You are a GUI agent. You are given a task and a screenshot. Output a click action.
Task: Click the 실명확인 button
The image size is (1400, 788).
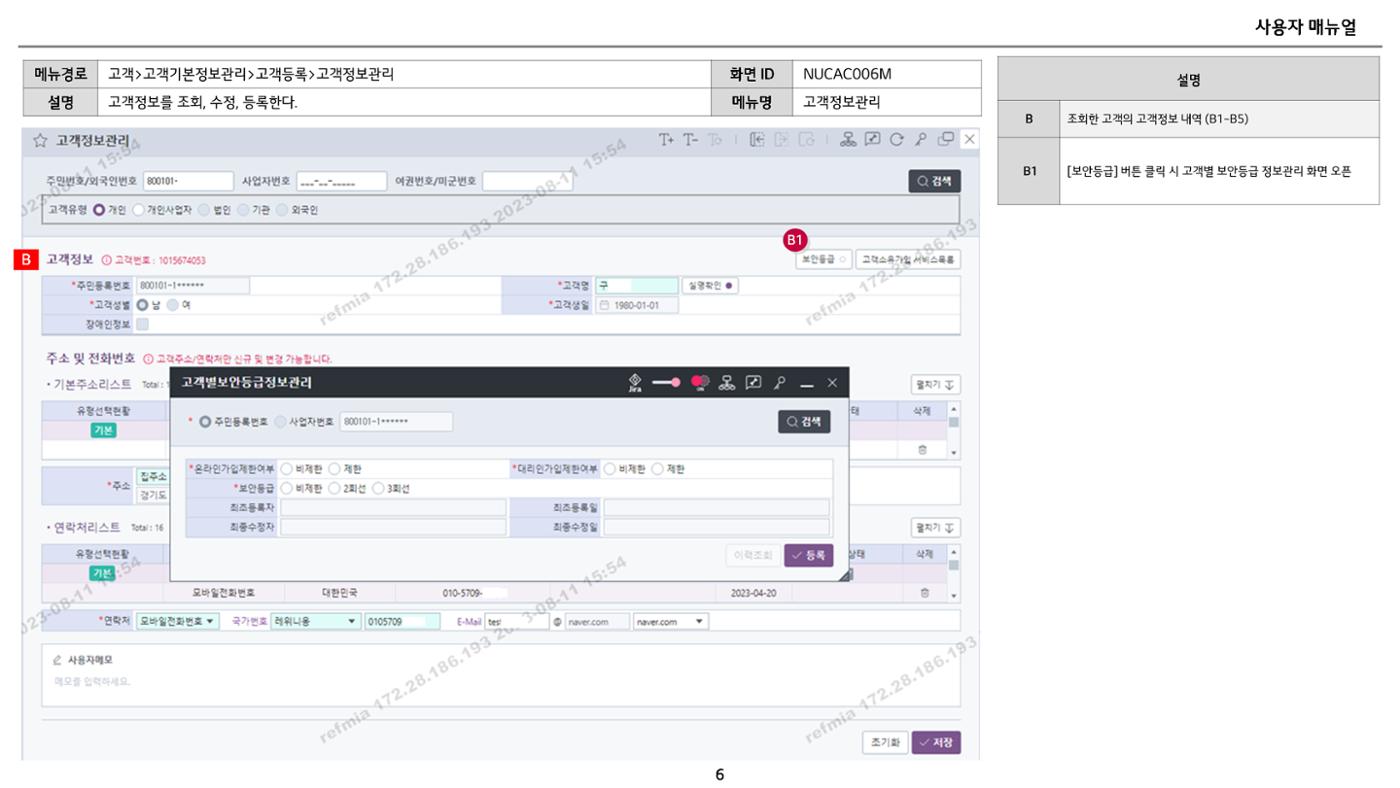click(x=709, y=286)
